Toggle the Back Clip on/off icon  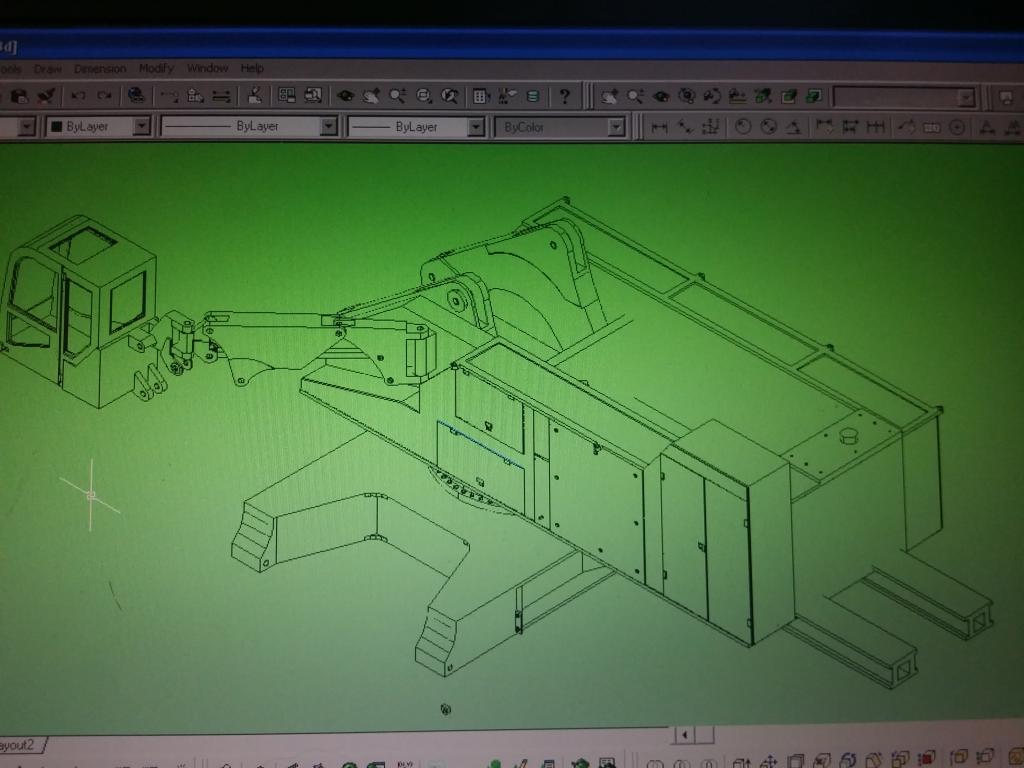[x=814, y=97]
